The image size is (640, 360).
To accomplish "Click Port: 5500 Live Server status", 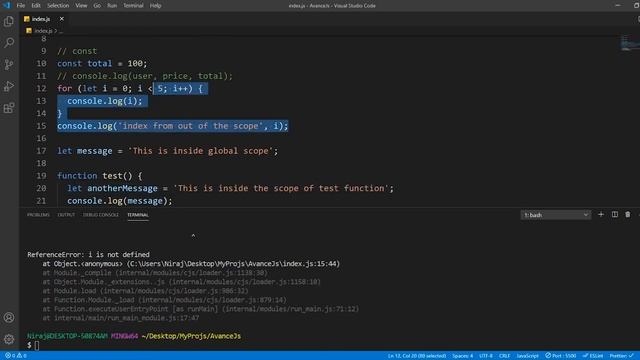I will 561,356.
